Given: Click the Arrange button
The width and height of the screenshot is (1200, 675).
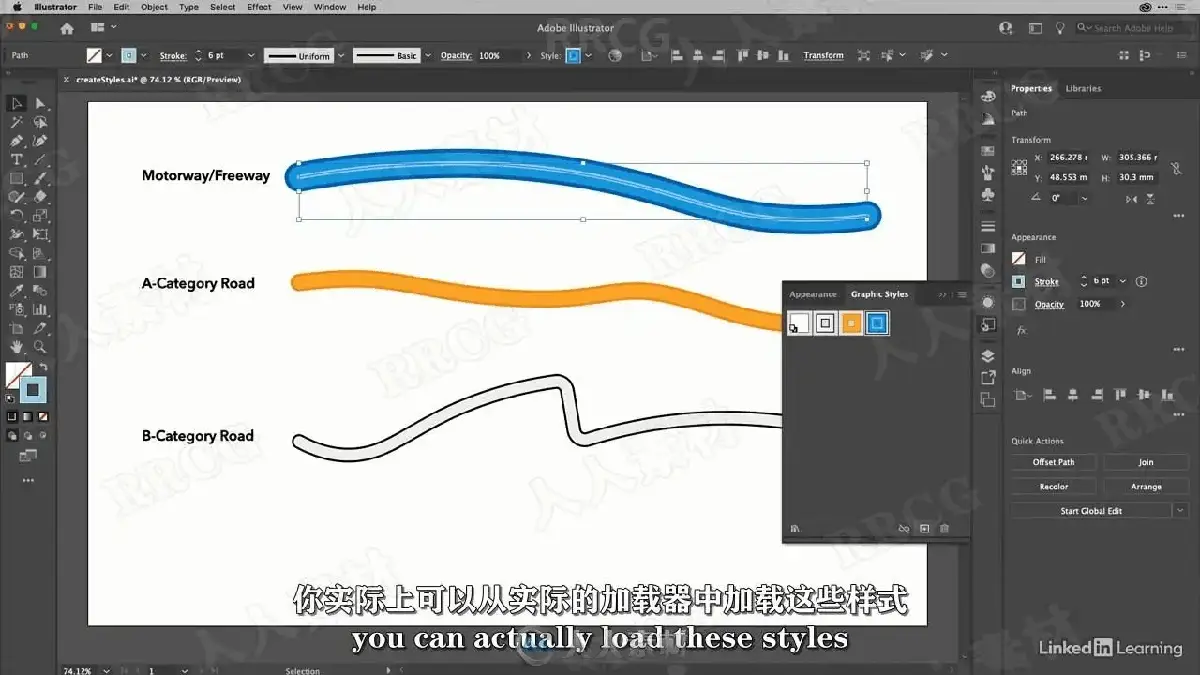Looking at the screenshot, I should coord(1146,486).
